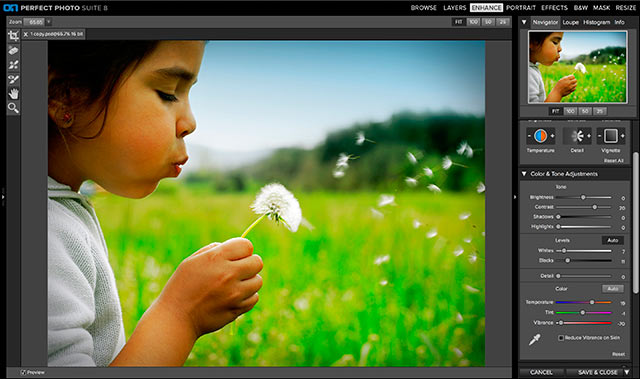Open the Resize module
The width and height of the screenshot is (640, 379).
[x=625, y=8]
